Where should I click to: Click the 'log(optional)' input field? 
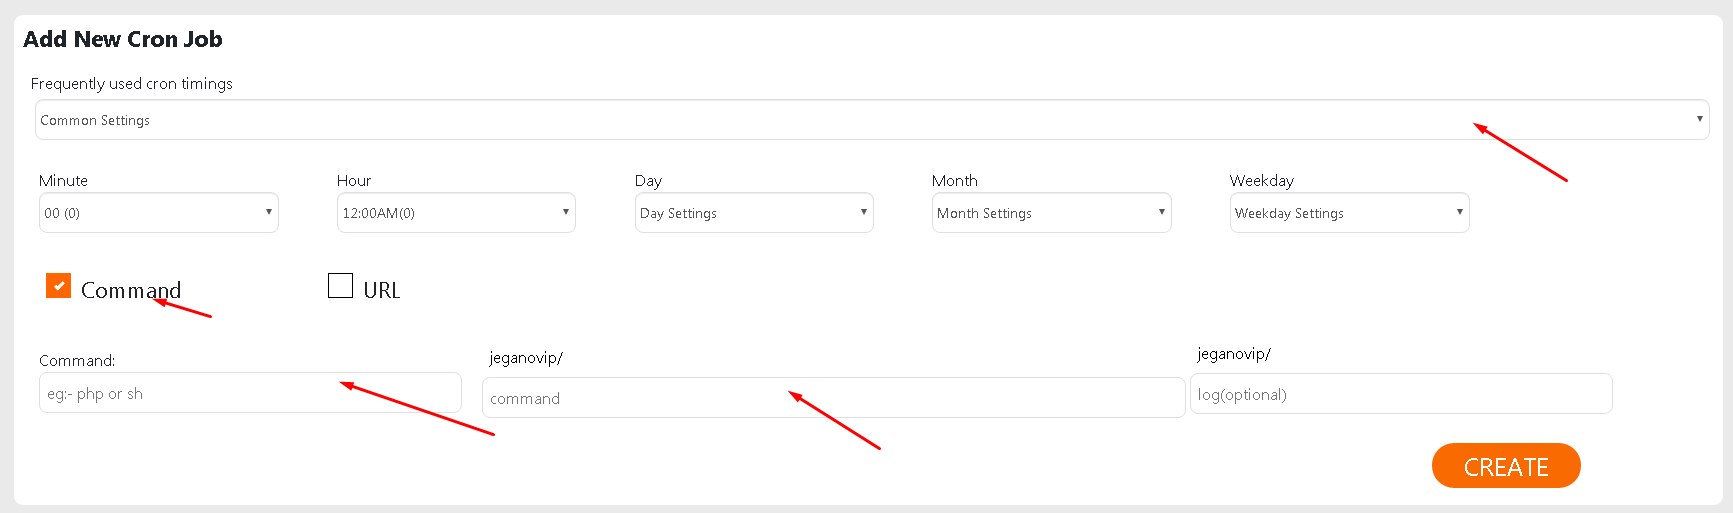pyautogui.click(x=1400, y=394)
